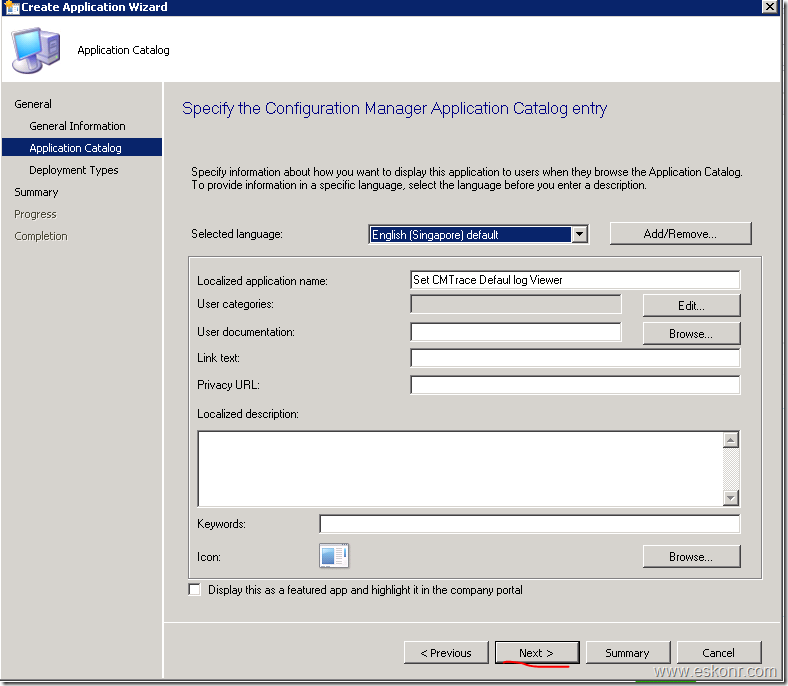Screen dimensions: 788x686
Task: Close the Create Application Wizard window
Action: pyautogui.click(x=769, y=7)
